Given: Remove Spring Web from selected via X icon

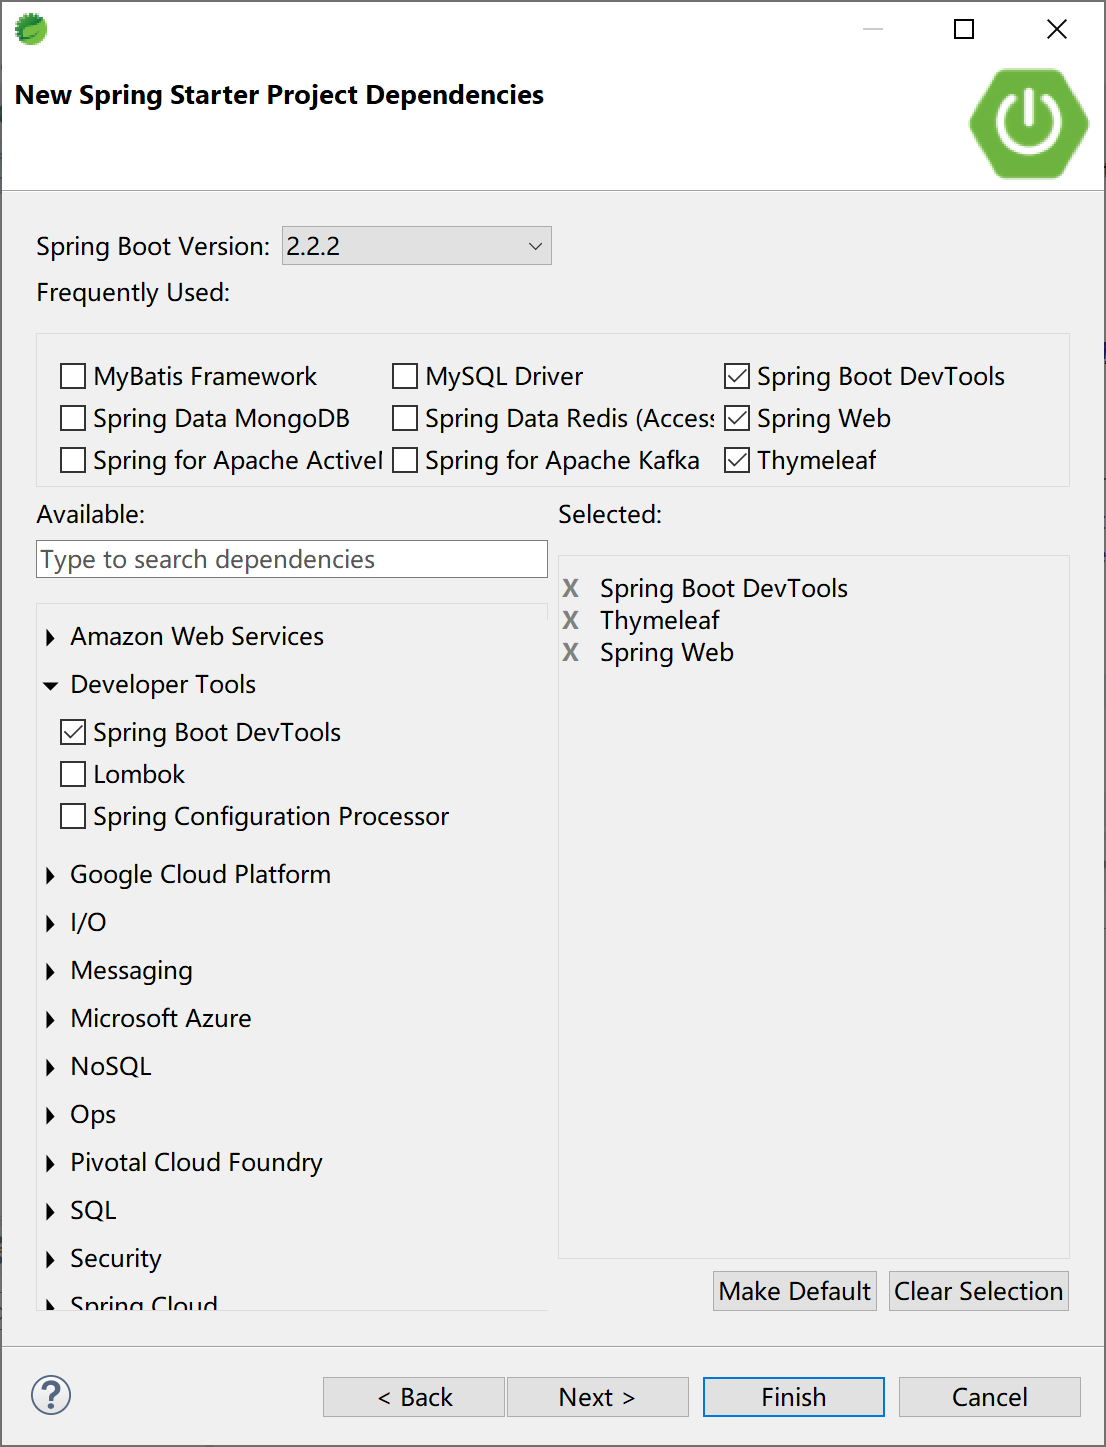Looking at the screenshot, I should coord(571,652).
